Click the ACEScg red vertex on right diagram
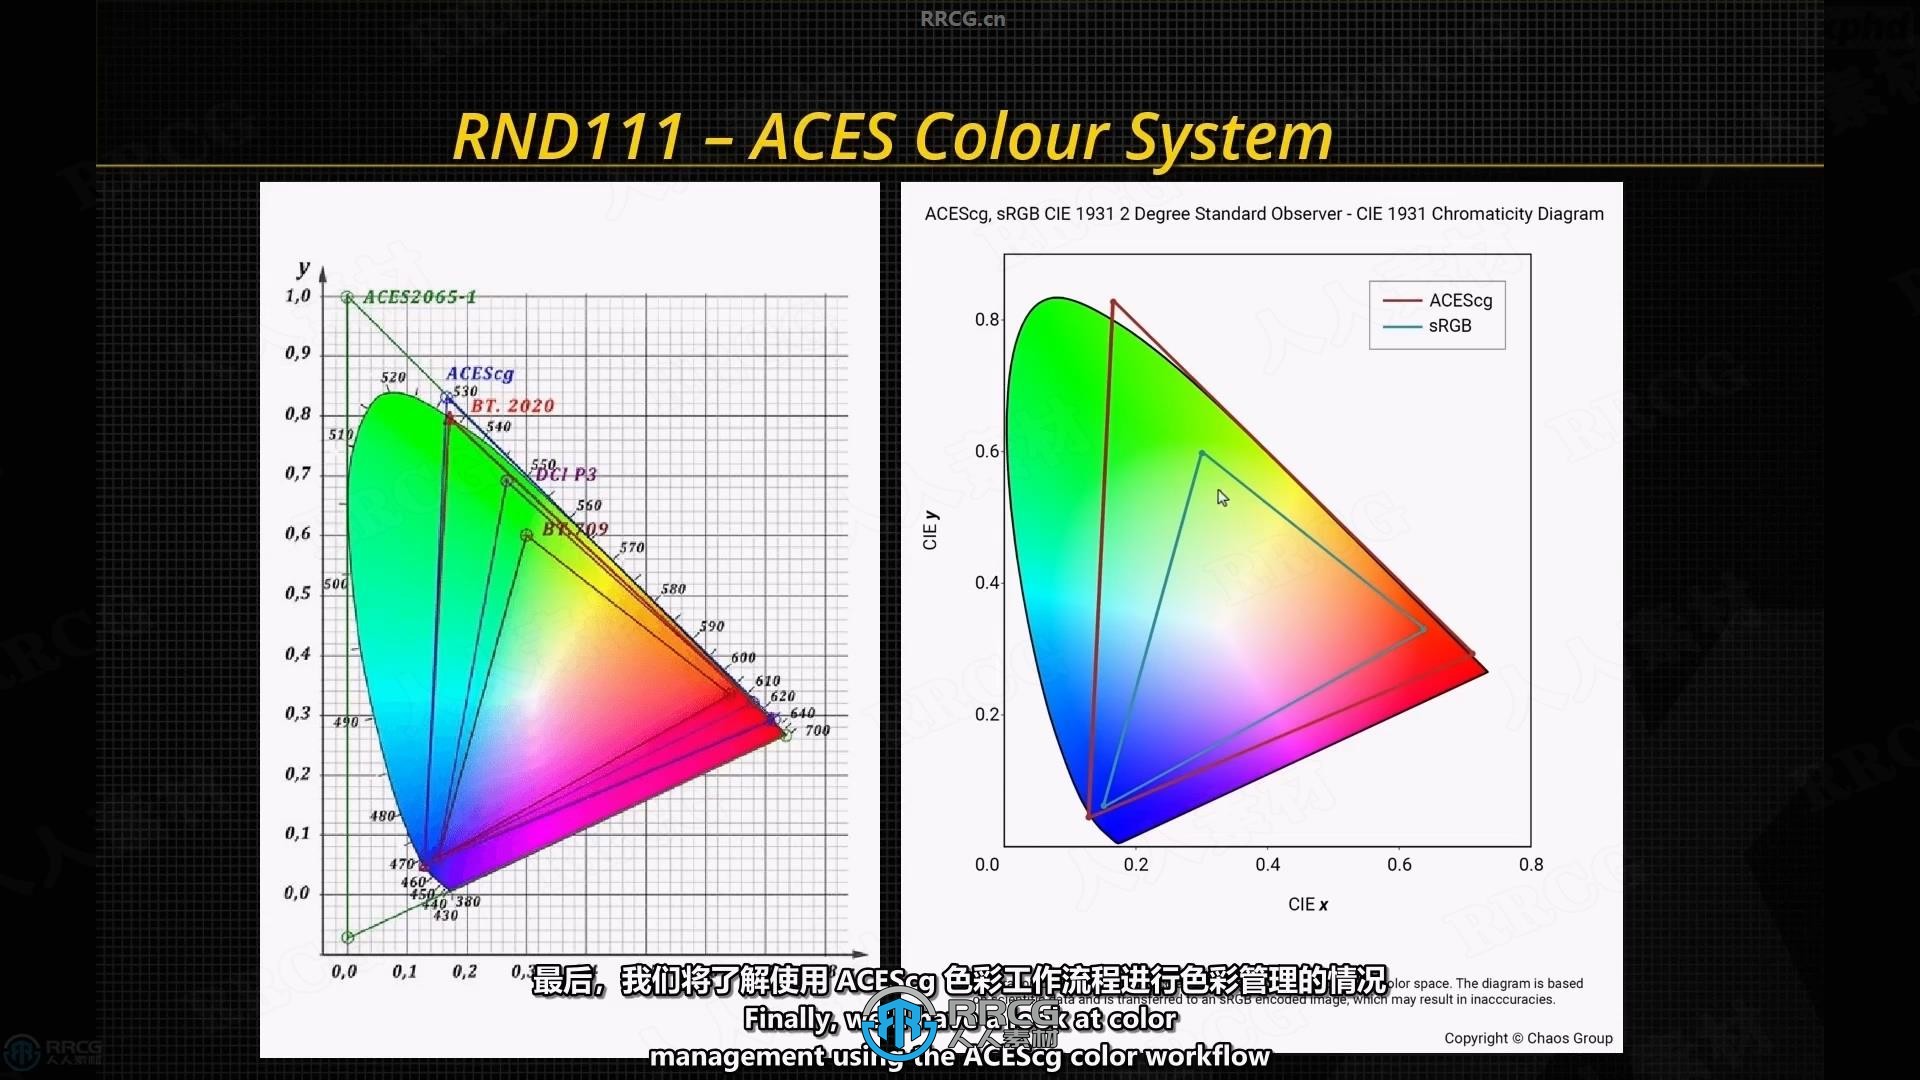1920x1080 pixels. tap(1472, 655)
